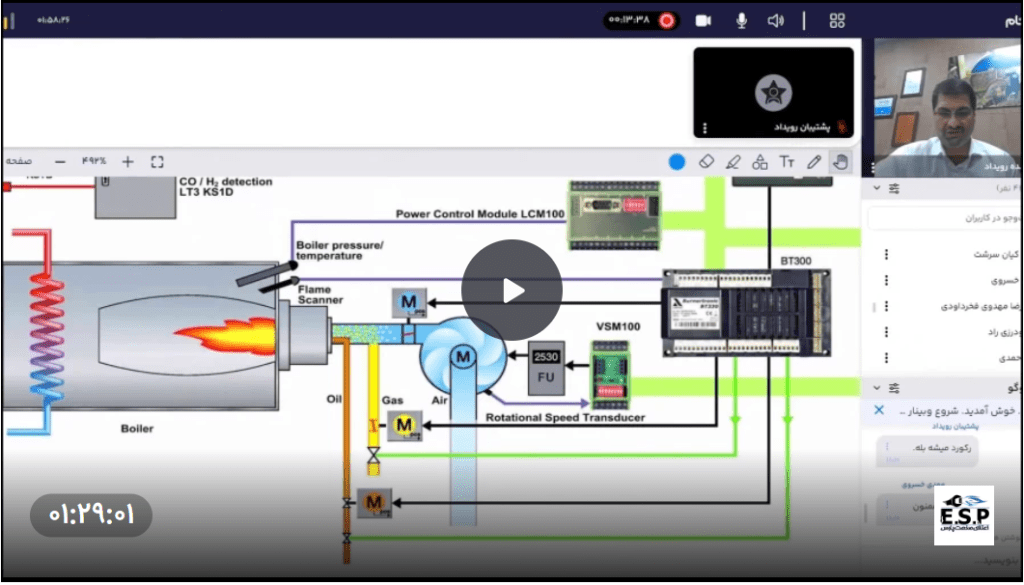
Task: Toggle the webcam camera
Action: pos(703,20)
